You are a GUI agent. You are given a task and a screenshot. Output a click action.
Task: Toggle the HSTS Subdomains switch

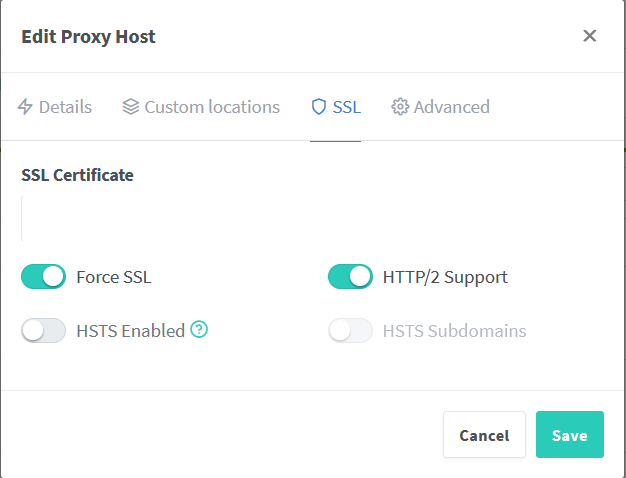[x=350, y=331]
